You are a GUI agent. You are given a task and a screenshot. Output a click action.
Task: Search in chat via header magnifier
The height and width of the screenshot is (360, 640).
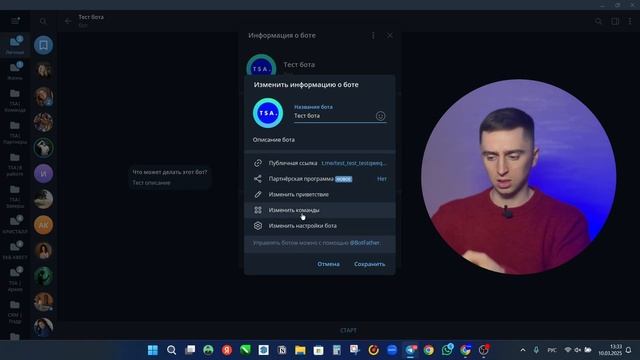(598, 21)
